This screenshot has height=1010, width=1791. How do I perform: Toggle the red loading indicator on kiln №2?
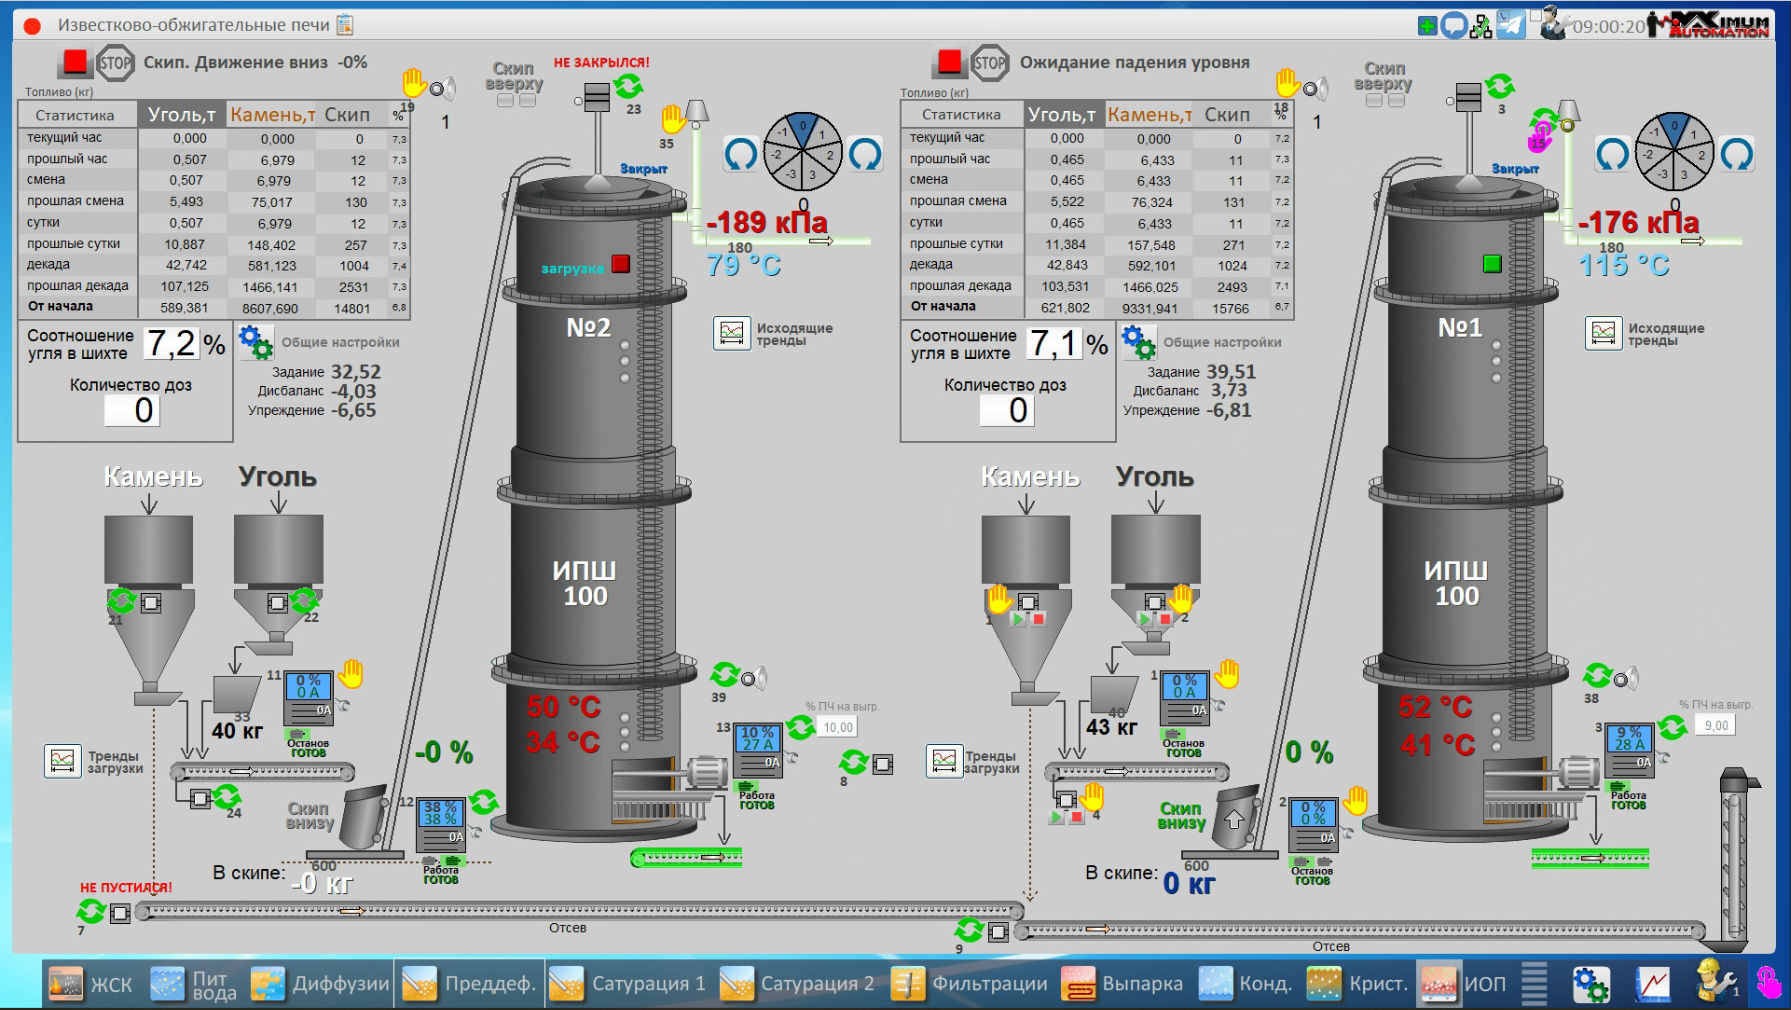[x=621, y=264]
